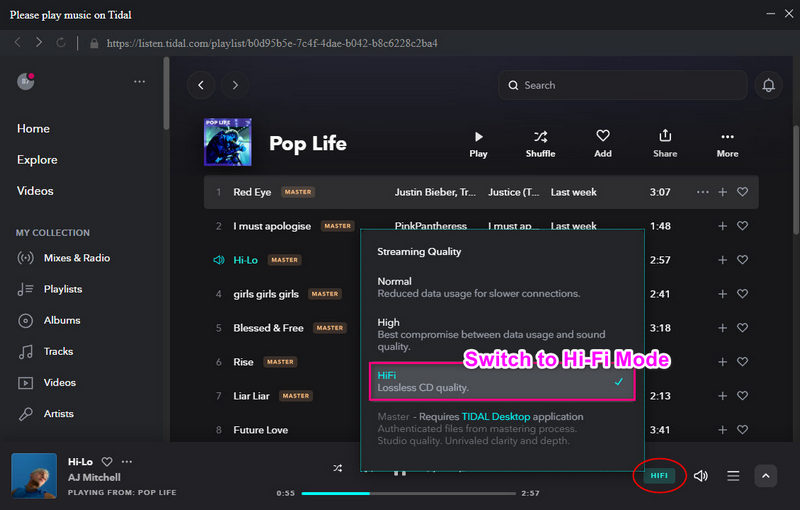Open three-dot menu for Red Eye
The height and width of the screenshot is (510, 800).
point(703,192)
